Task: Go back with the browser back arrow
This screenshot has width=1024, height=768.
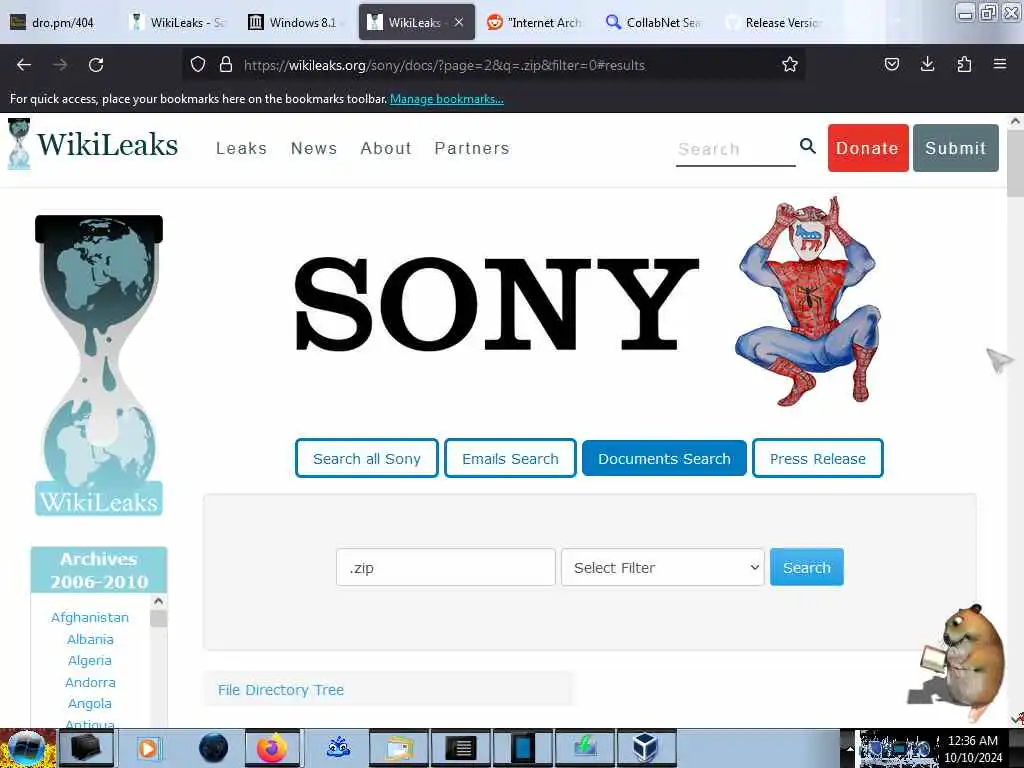Action: [x=24, y=65]
